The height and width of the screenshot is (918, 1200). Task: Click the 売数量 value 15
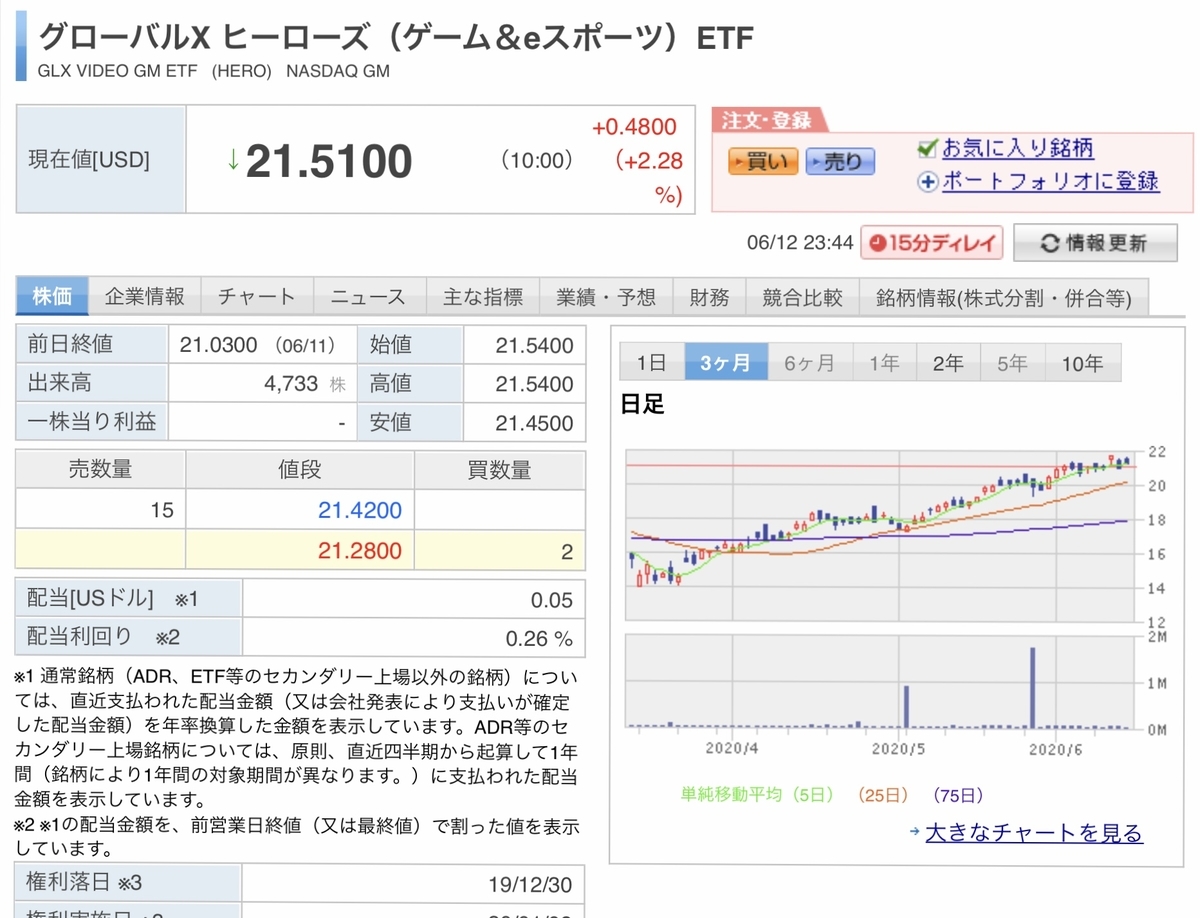162,511
